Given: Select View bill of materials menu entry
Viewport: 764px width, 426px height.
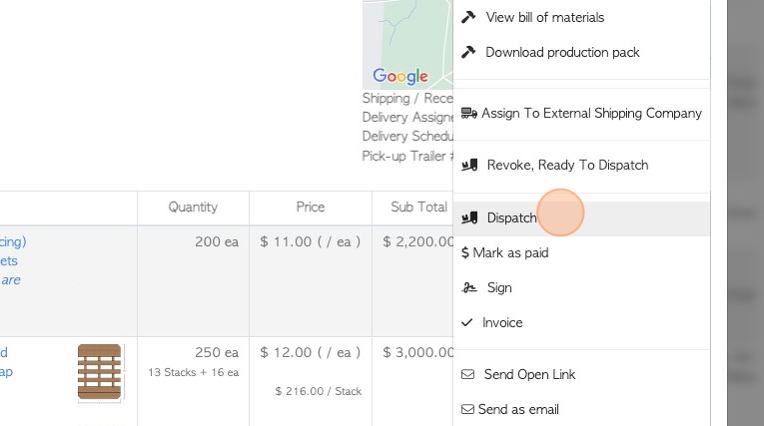Looking at the screenshot, I should 544,17.
